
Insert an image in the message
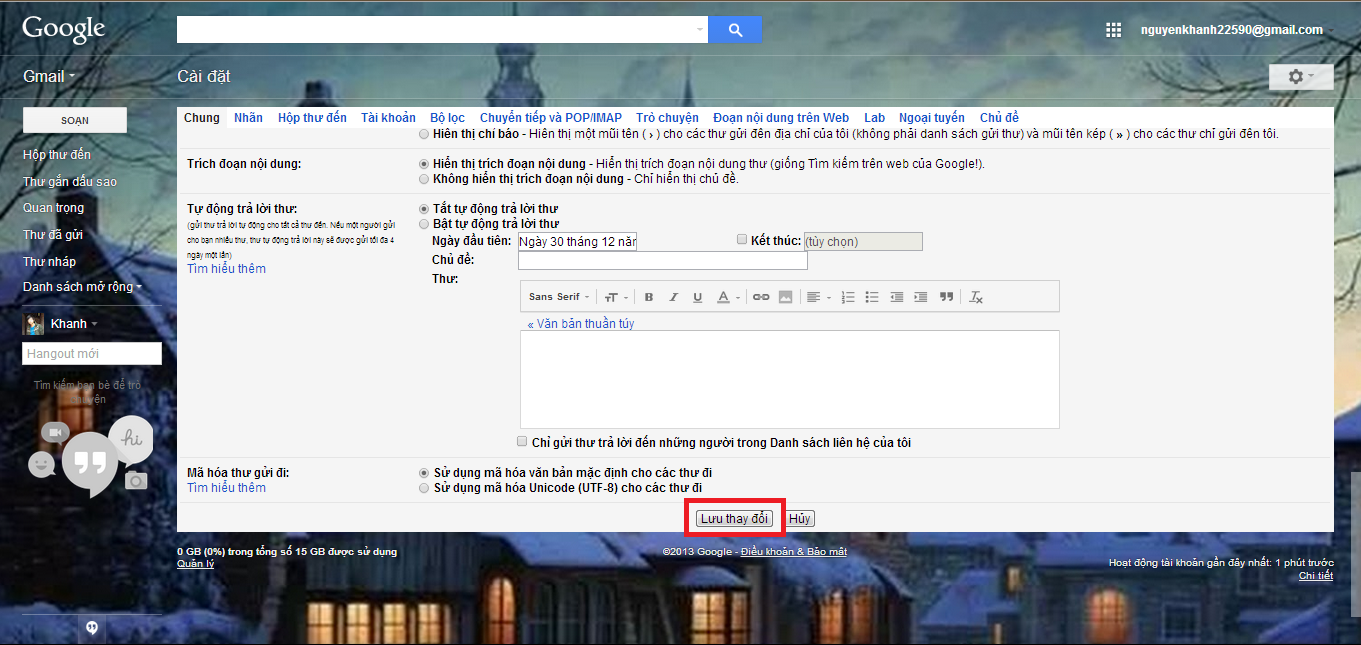785,297
